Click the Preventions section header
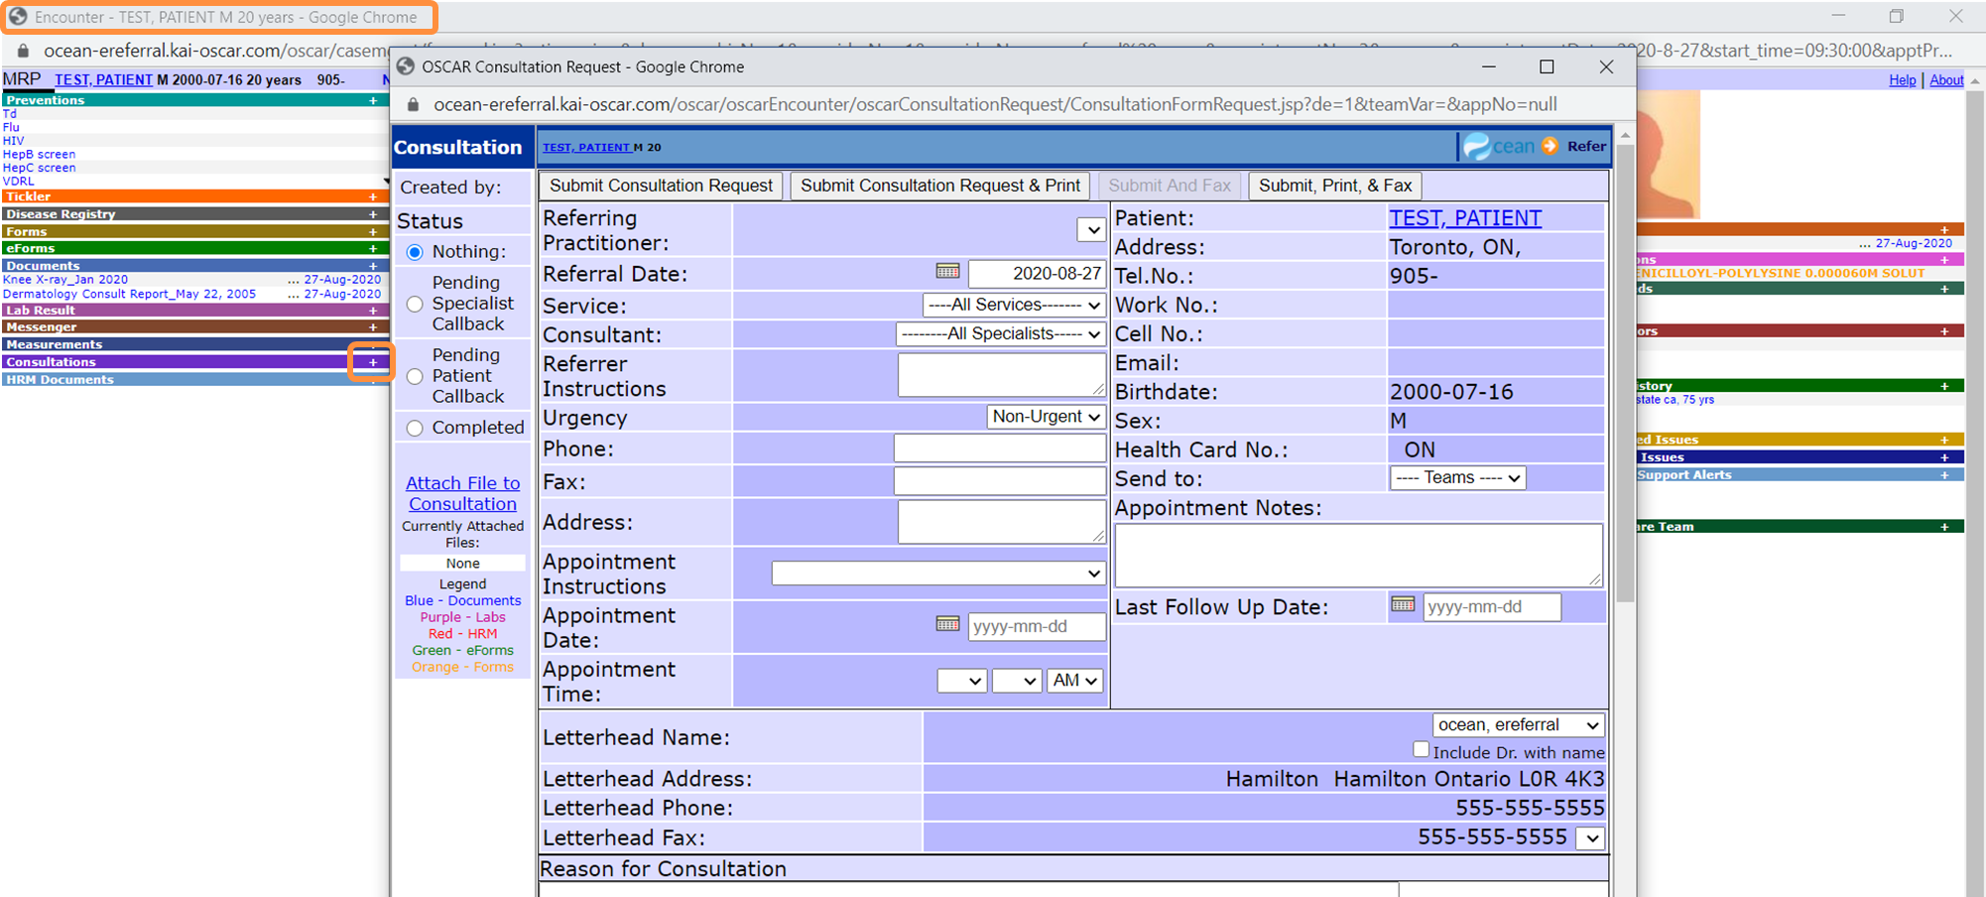Viewport: 1986px width, 897px height. [45, 100]
